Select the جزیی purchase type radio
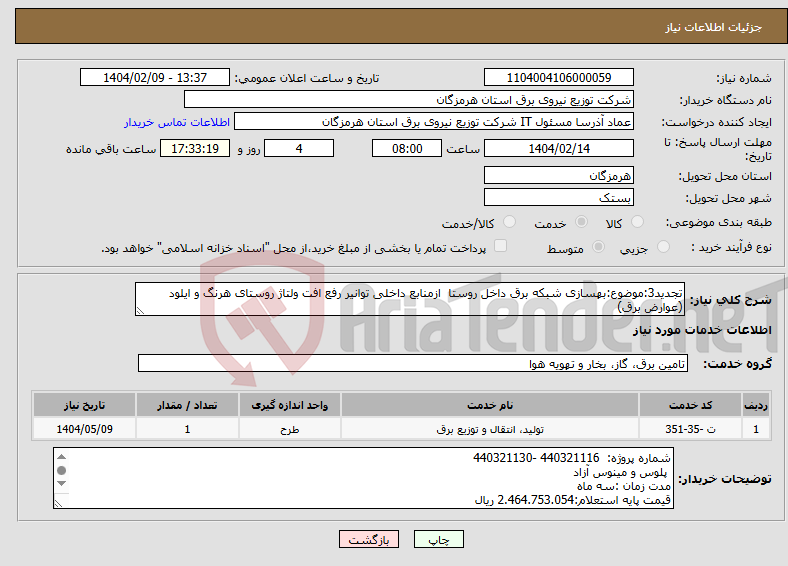The width and height of the screenshot is (788, 566). [x=663, y=246]
